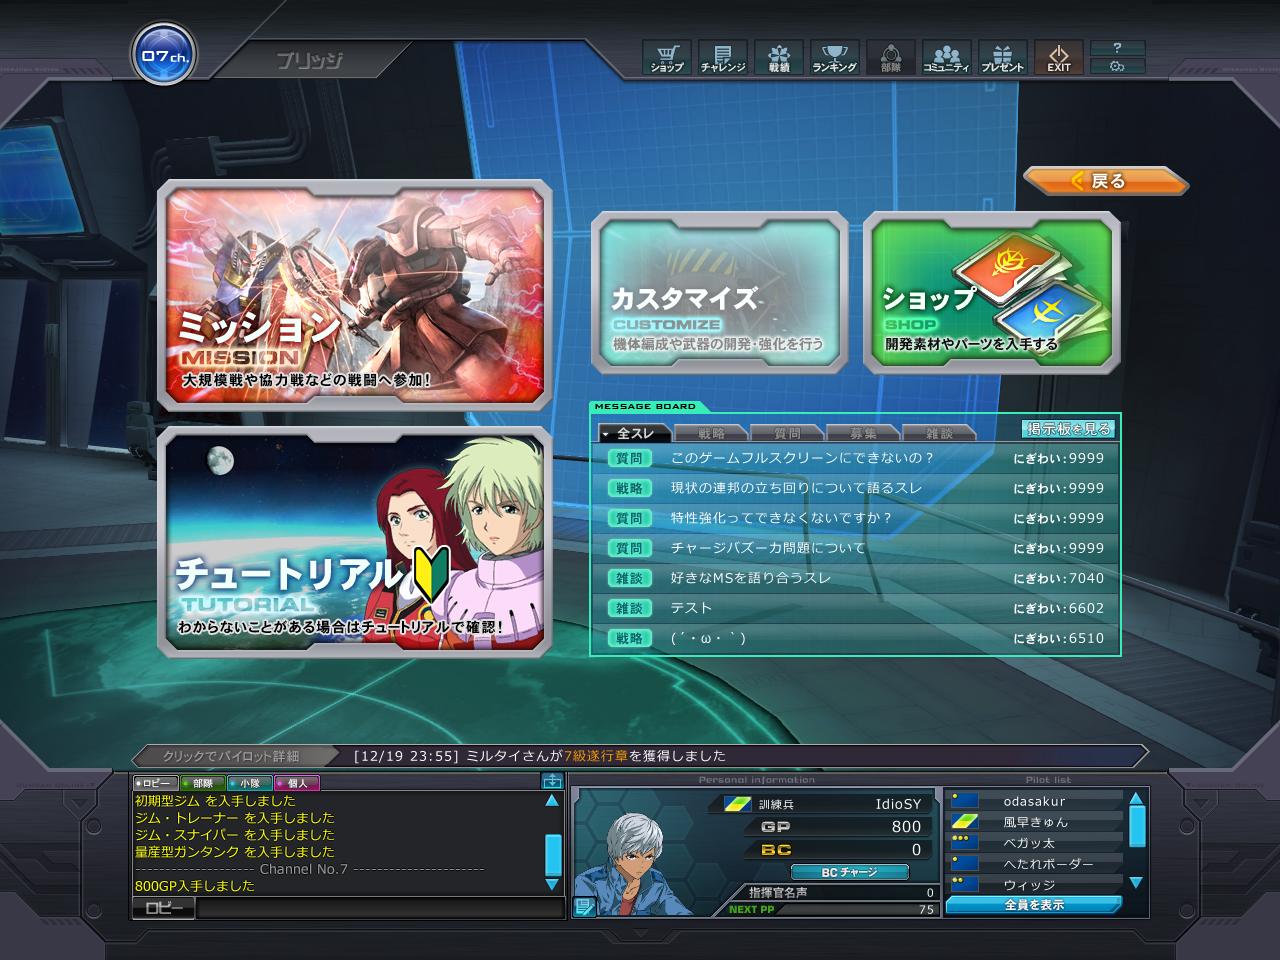
Task: Select pilot 風早きゅん in pilot list
Action: pos(1035,822)
